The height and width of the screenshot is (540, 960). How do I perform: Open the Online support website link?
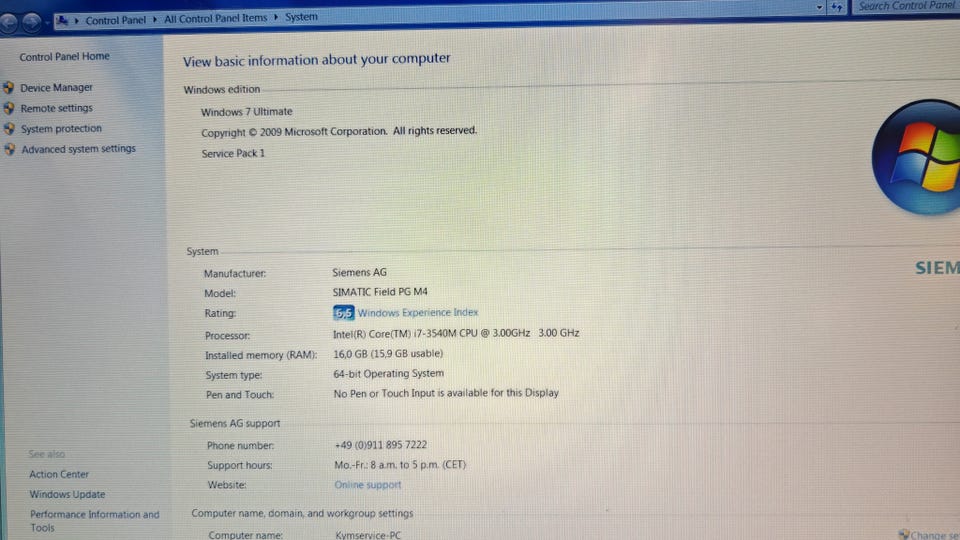367,485
